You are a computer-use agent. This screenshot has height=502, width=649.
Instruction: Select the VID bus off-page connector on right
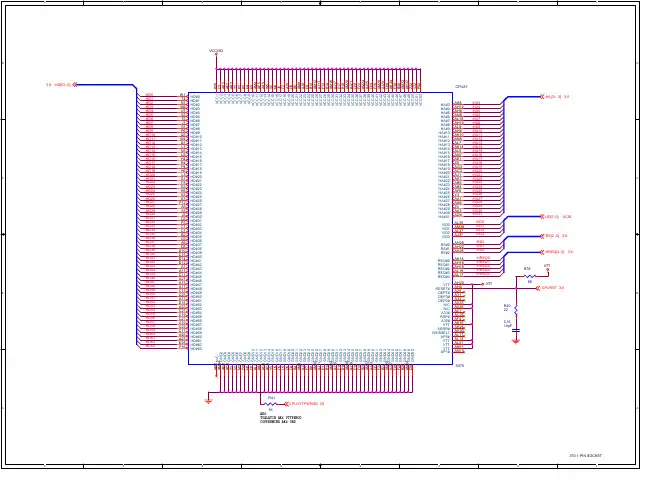[542, 216]
